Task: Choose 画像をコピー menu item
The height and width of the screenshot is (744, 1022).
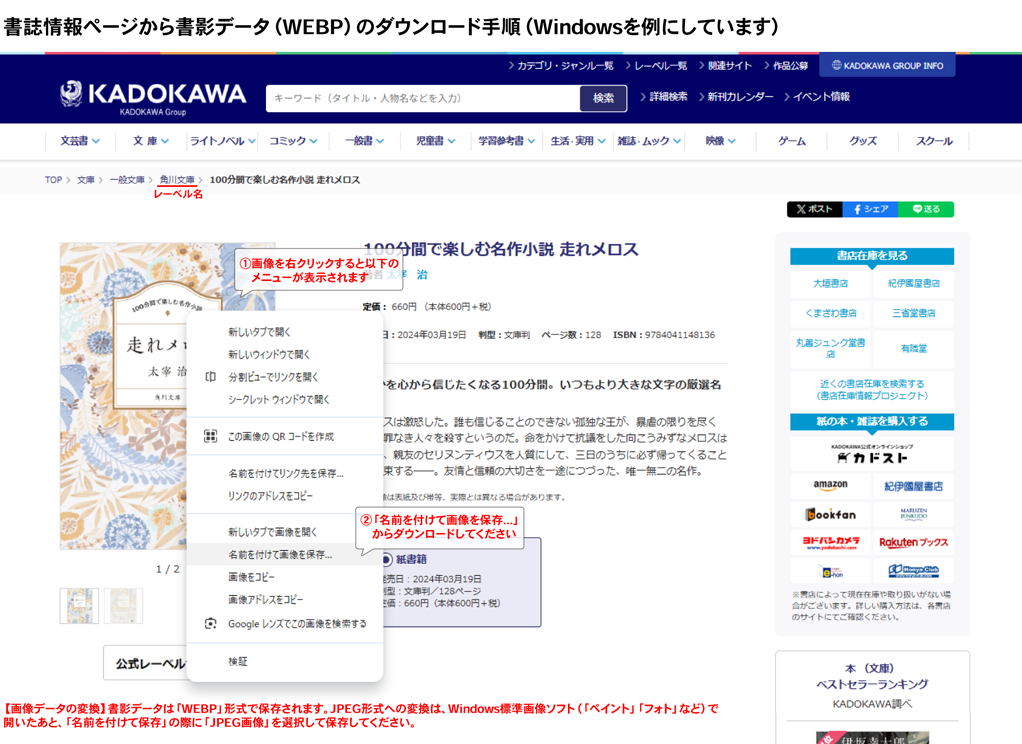Action: point(285,577)
